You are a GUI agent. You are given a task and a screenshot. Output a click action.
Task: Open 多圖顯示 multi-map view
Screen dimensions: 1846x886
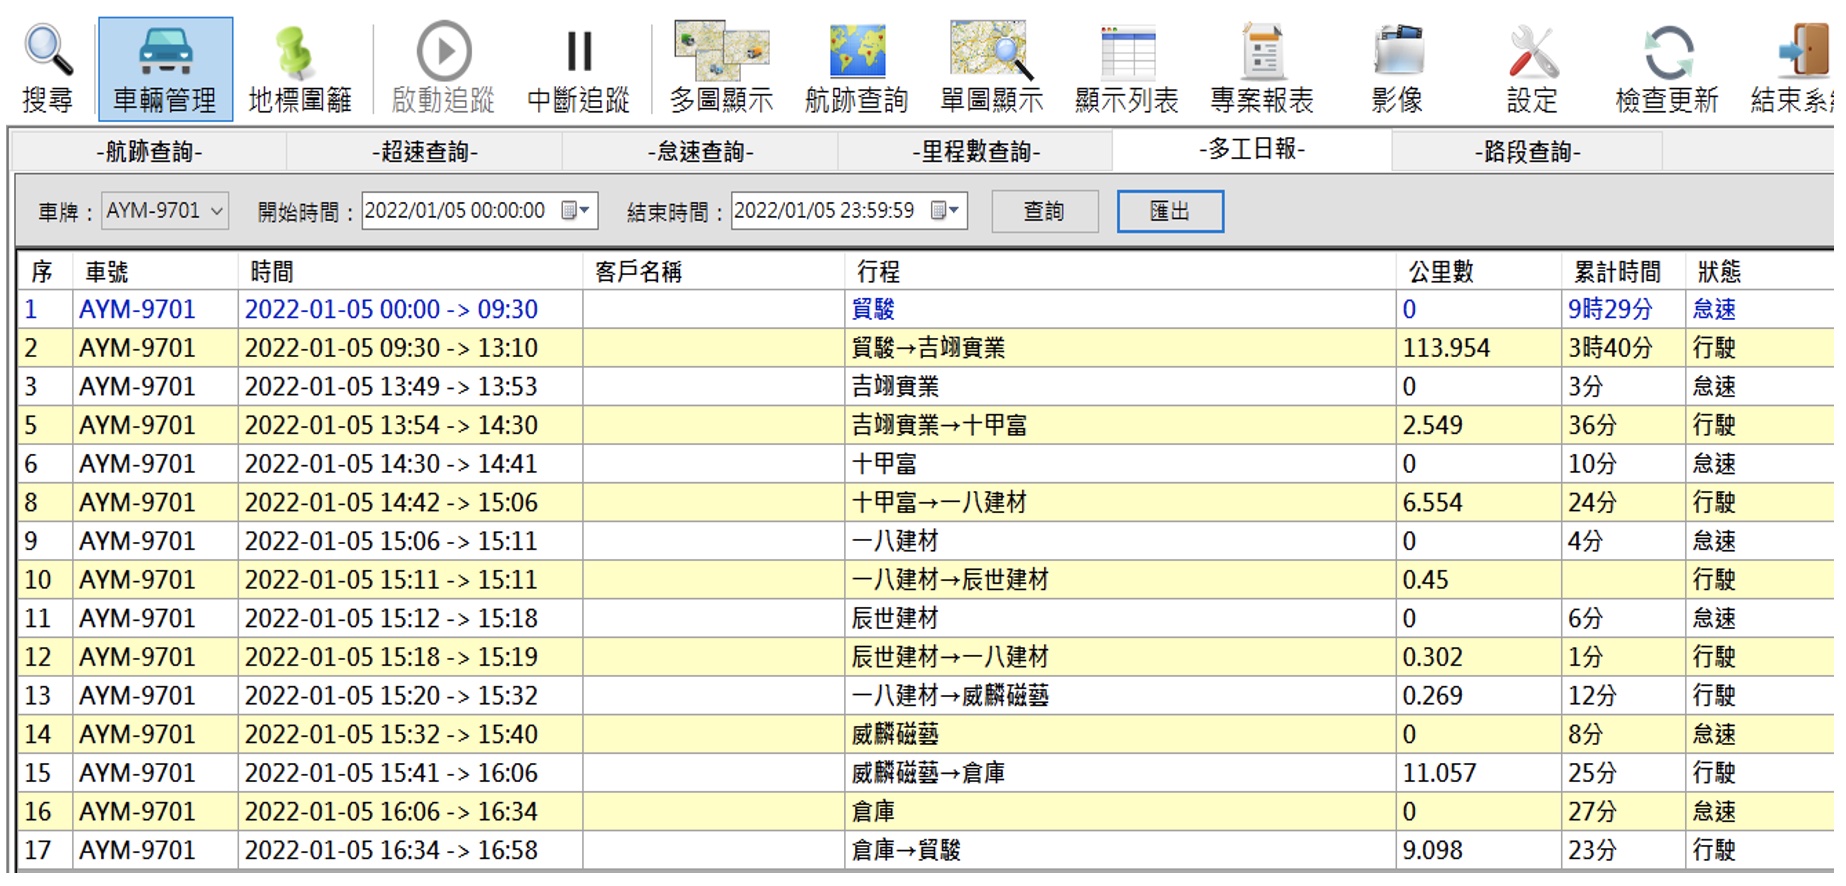coord(721,52)
